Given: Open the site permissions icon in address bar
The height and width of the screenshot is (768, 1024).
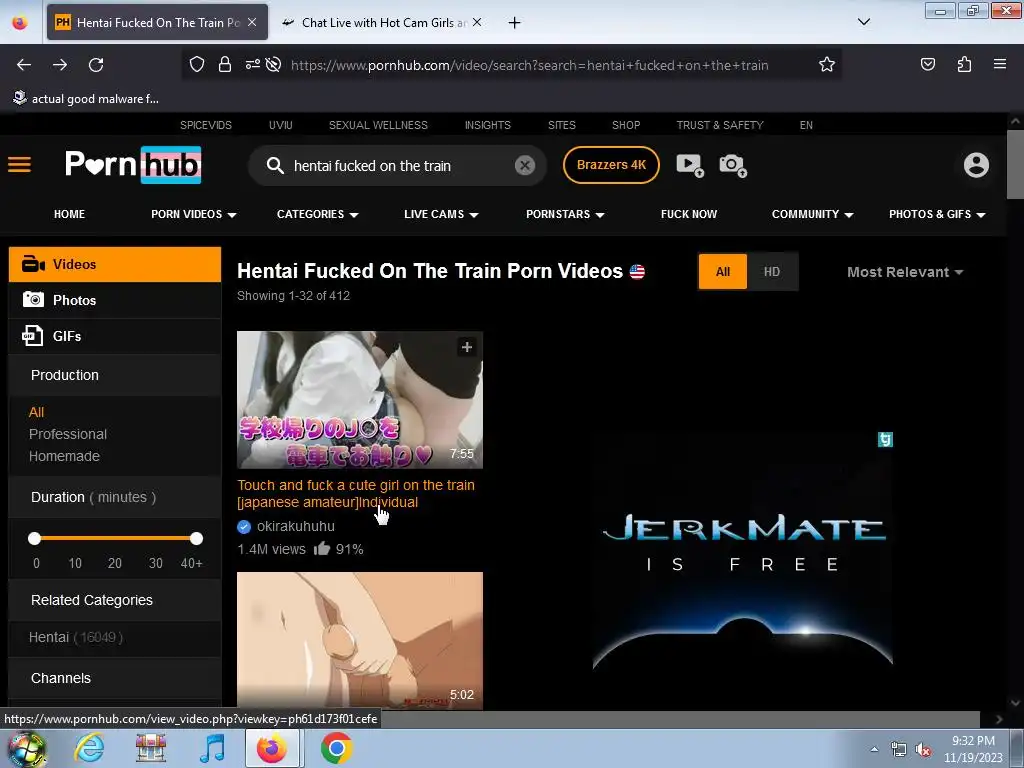Looking at the screenshot, I should pyautogui.click(x=253, y=64).
